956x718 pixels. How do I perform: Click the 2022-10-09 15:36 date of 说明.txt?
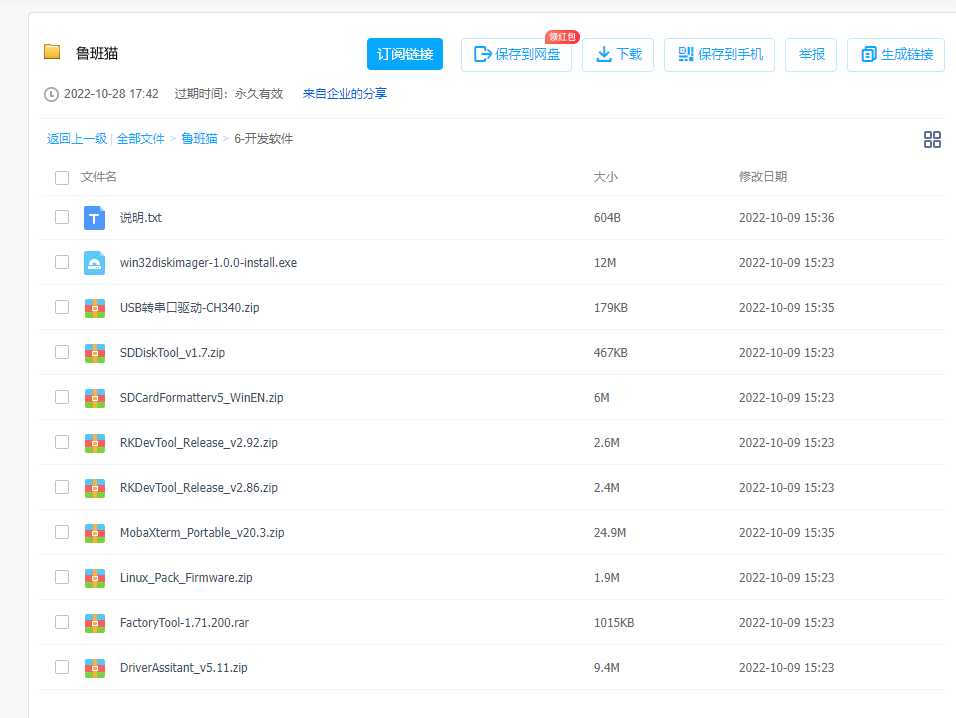tap(787, 218)
